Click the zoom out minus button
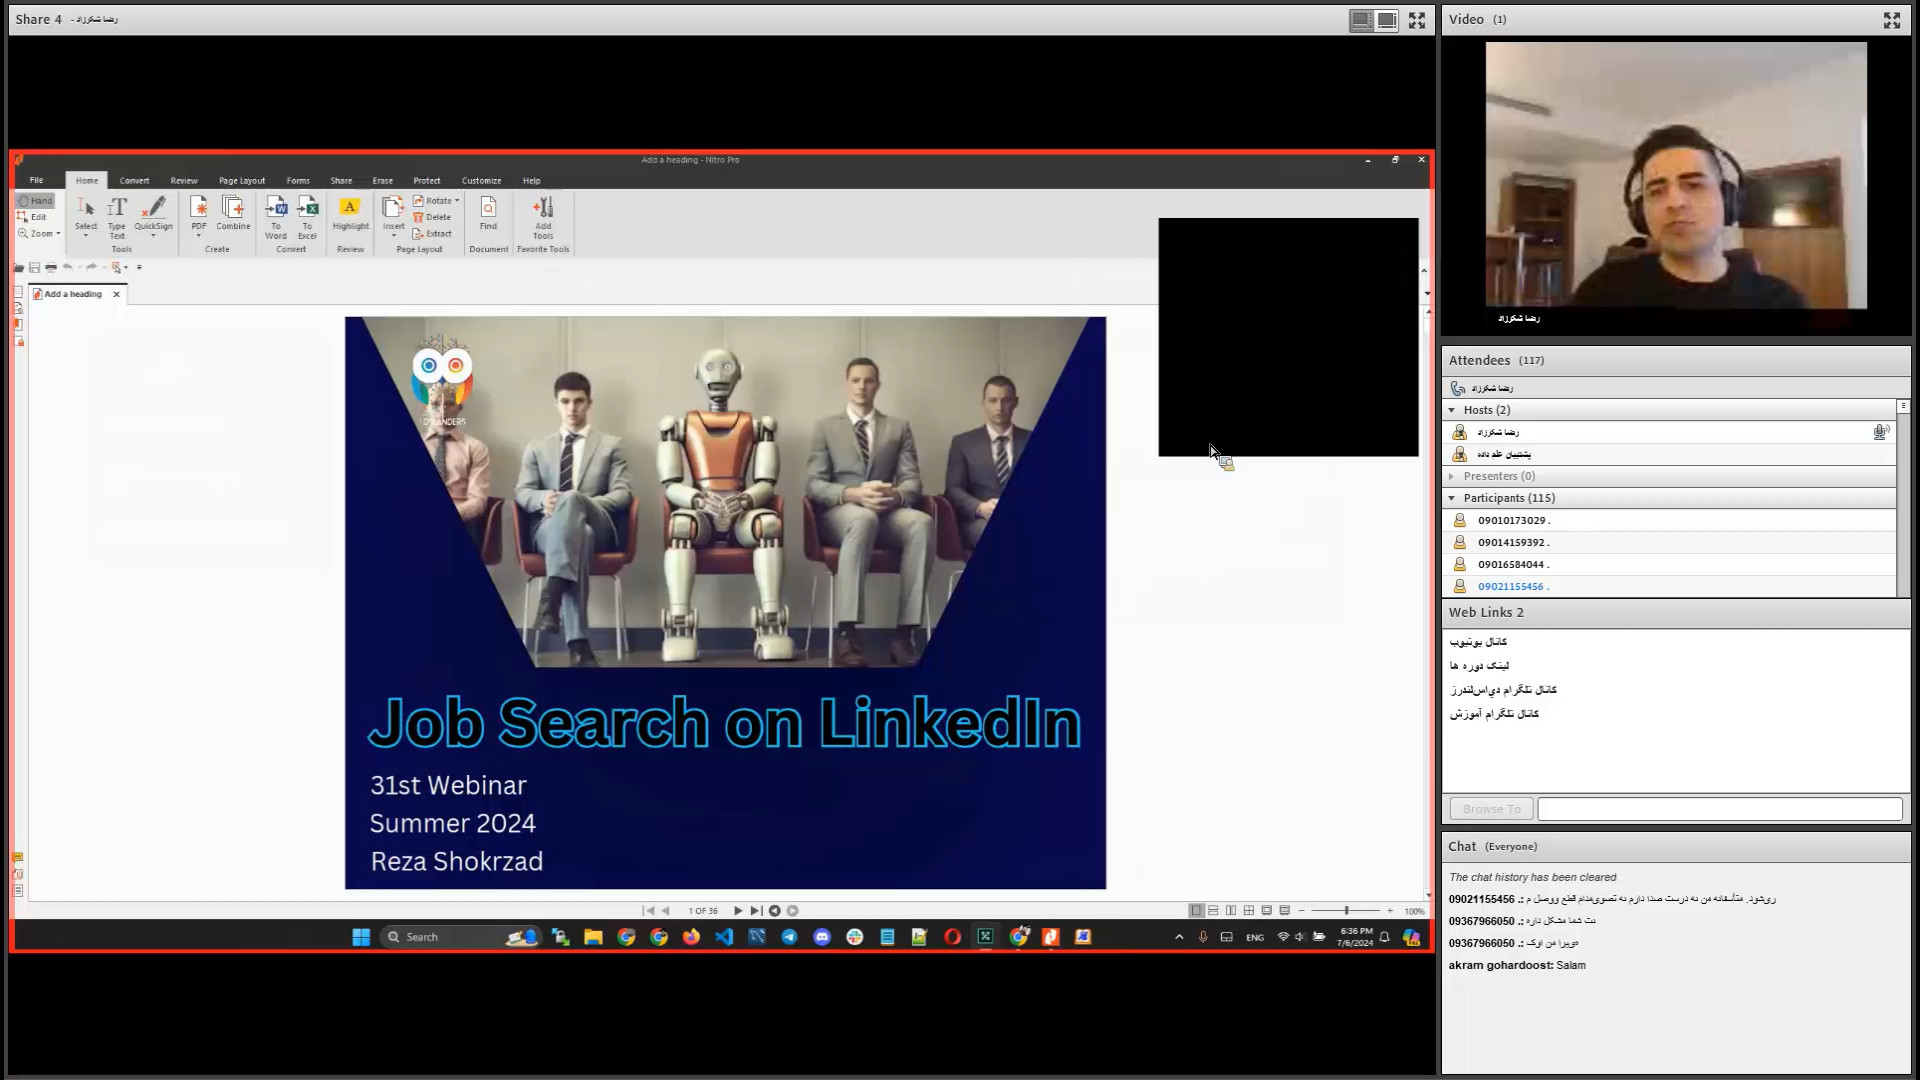1920x1080 pixels. point(1301,911)
